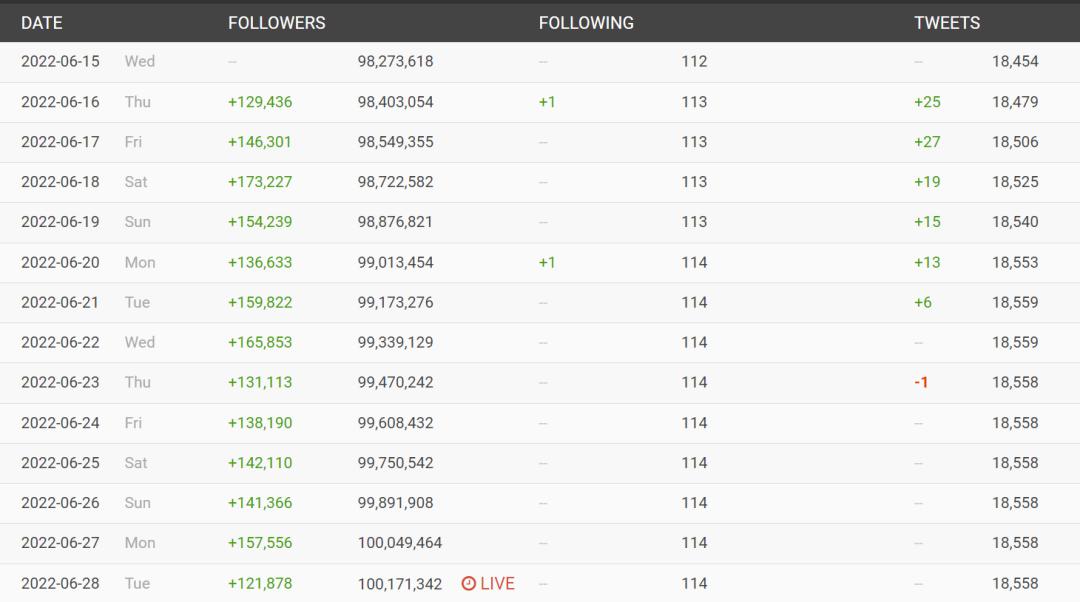Select the 99,339,129 follower count
The width and height of the screenshot is (1080, 602).
pyautogui.click(x=395, y=342)
